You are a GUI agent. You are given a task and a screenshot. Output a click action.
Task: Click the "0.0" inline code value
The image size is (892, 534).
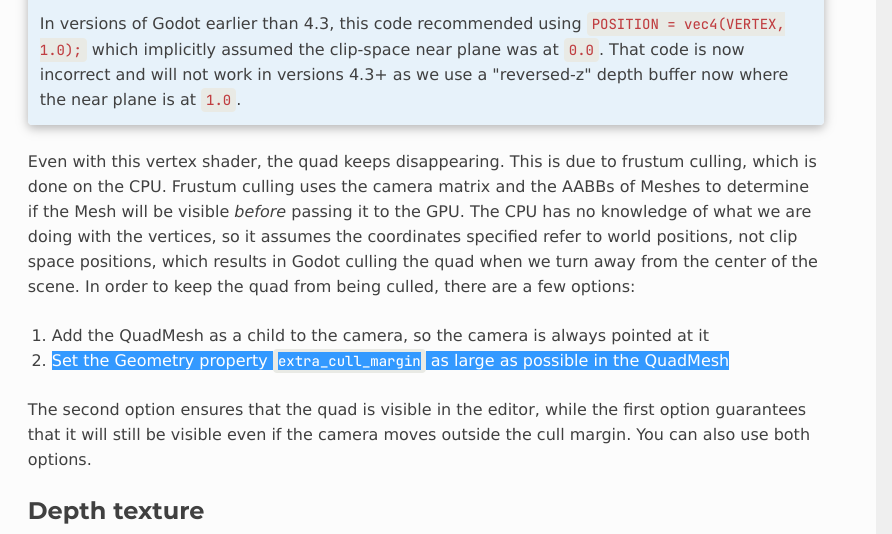click(x=581, y=49)
